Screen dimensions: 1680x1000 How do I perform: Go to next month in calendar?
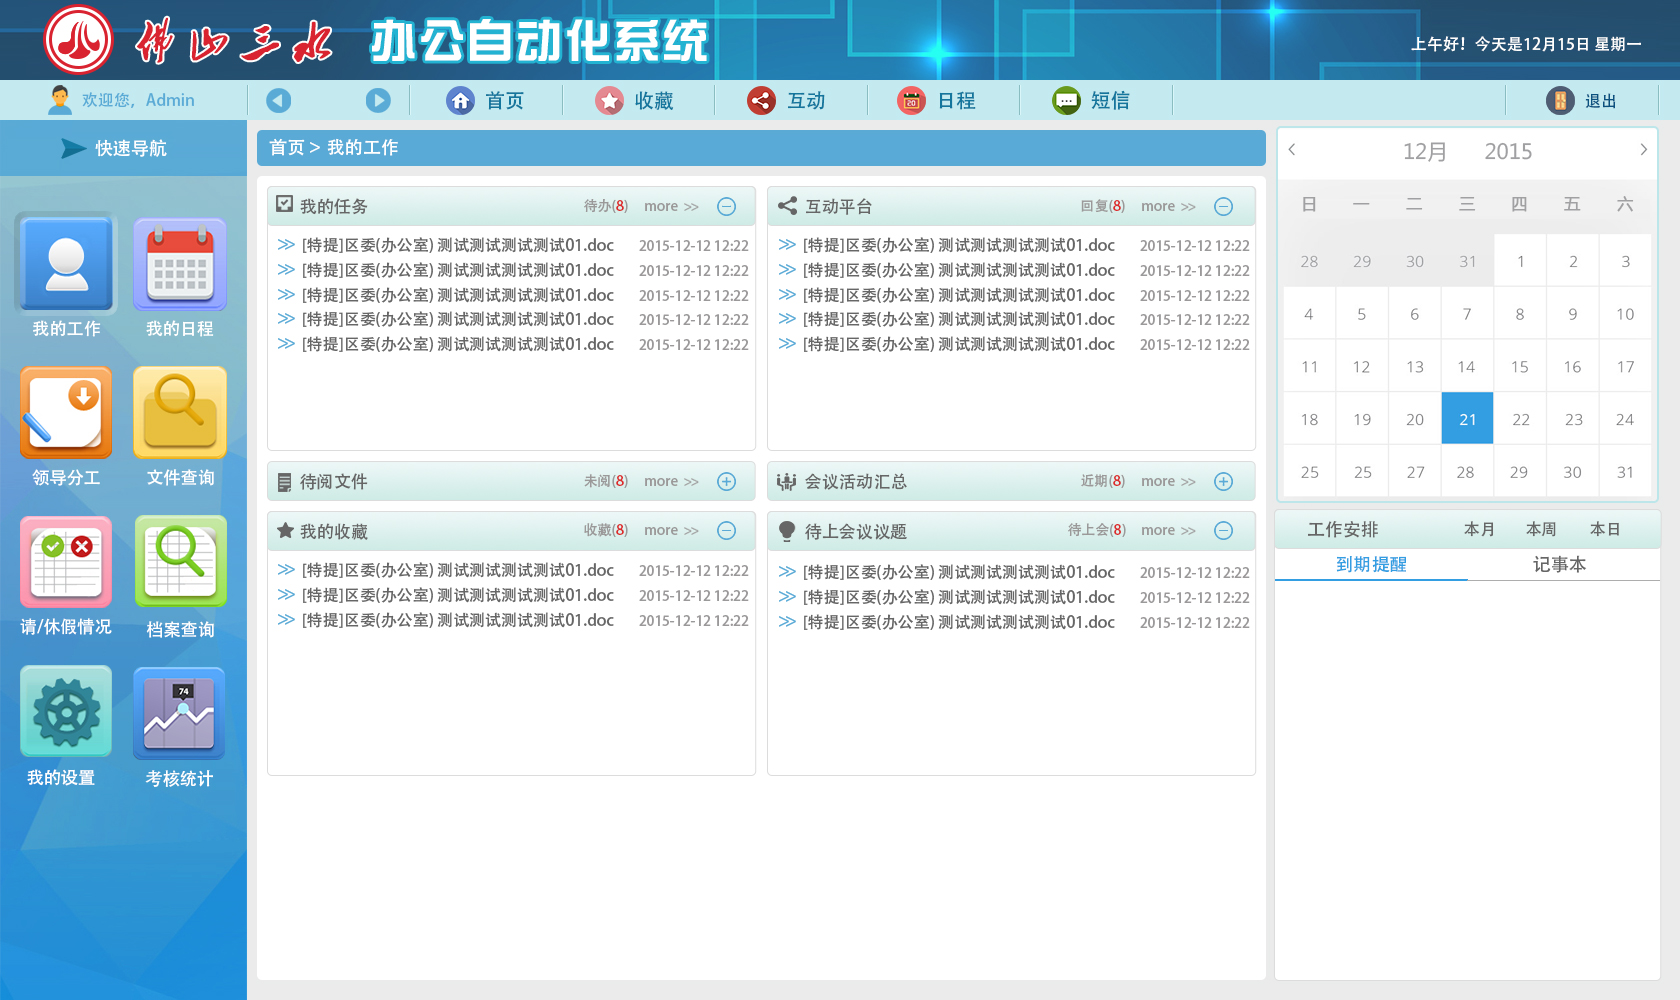coord(1643,150)
